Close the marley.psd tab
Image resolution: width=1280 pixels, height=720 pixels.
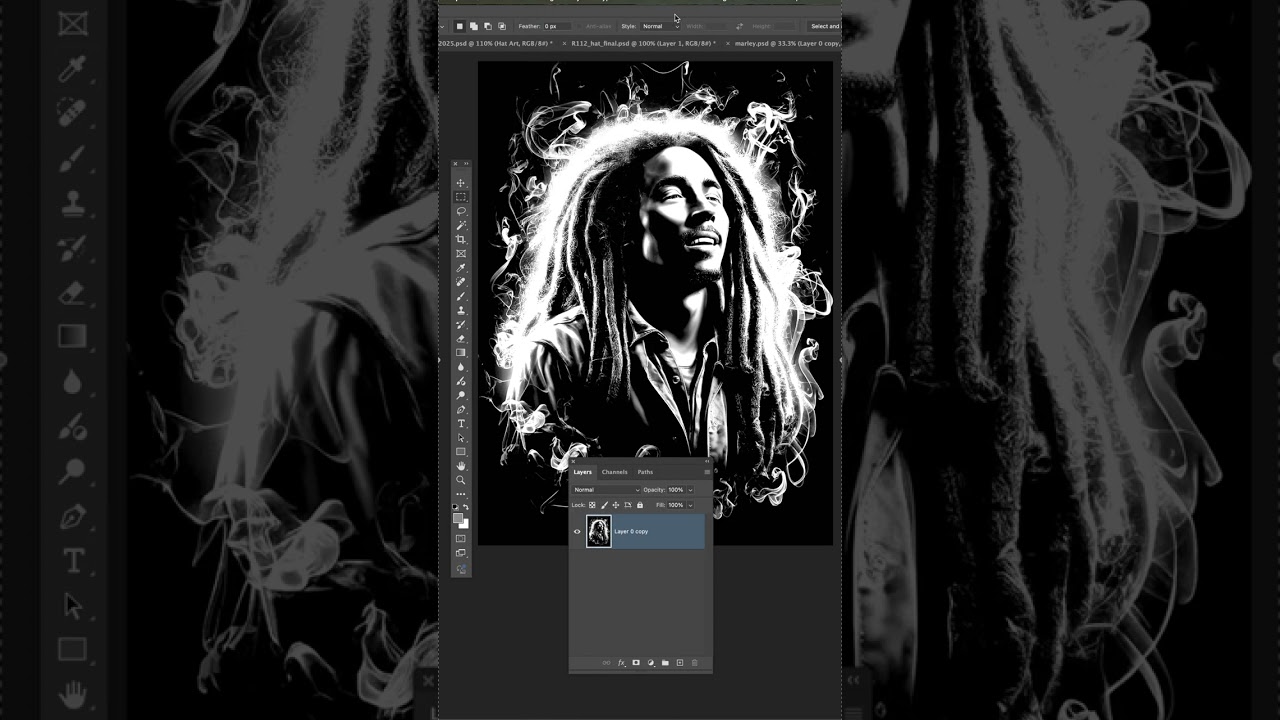pyautogui.click(x=728, y=44)
